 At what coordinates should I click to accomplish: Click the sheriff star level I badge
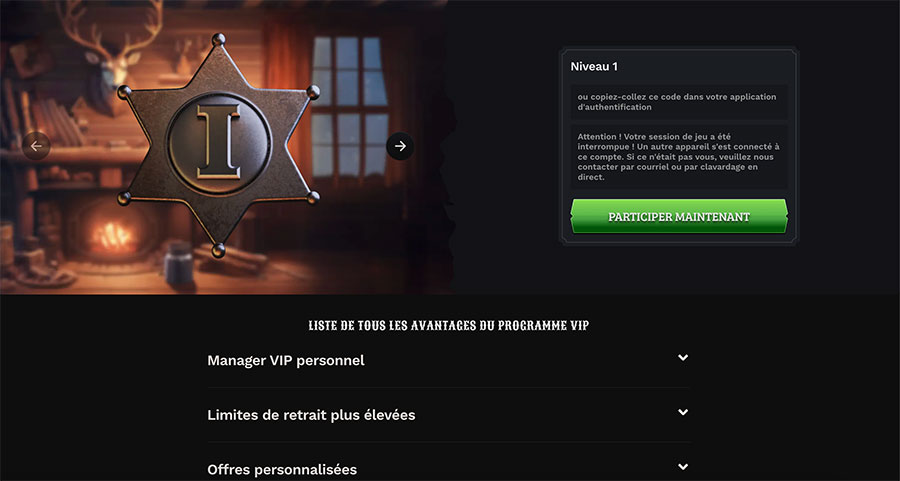pos(218,146)
